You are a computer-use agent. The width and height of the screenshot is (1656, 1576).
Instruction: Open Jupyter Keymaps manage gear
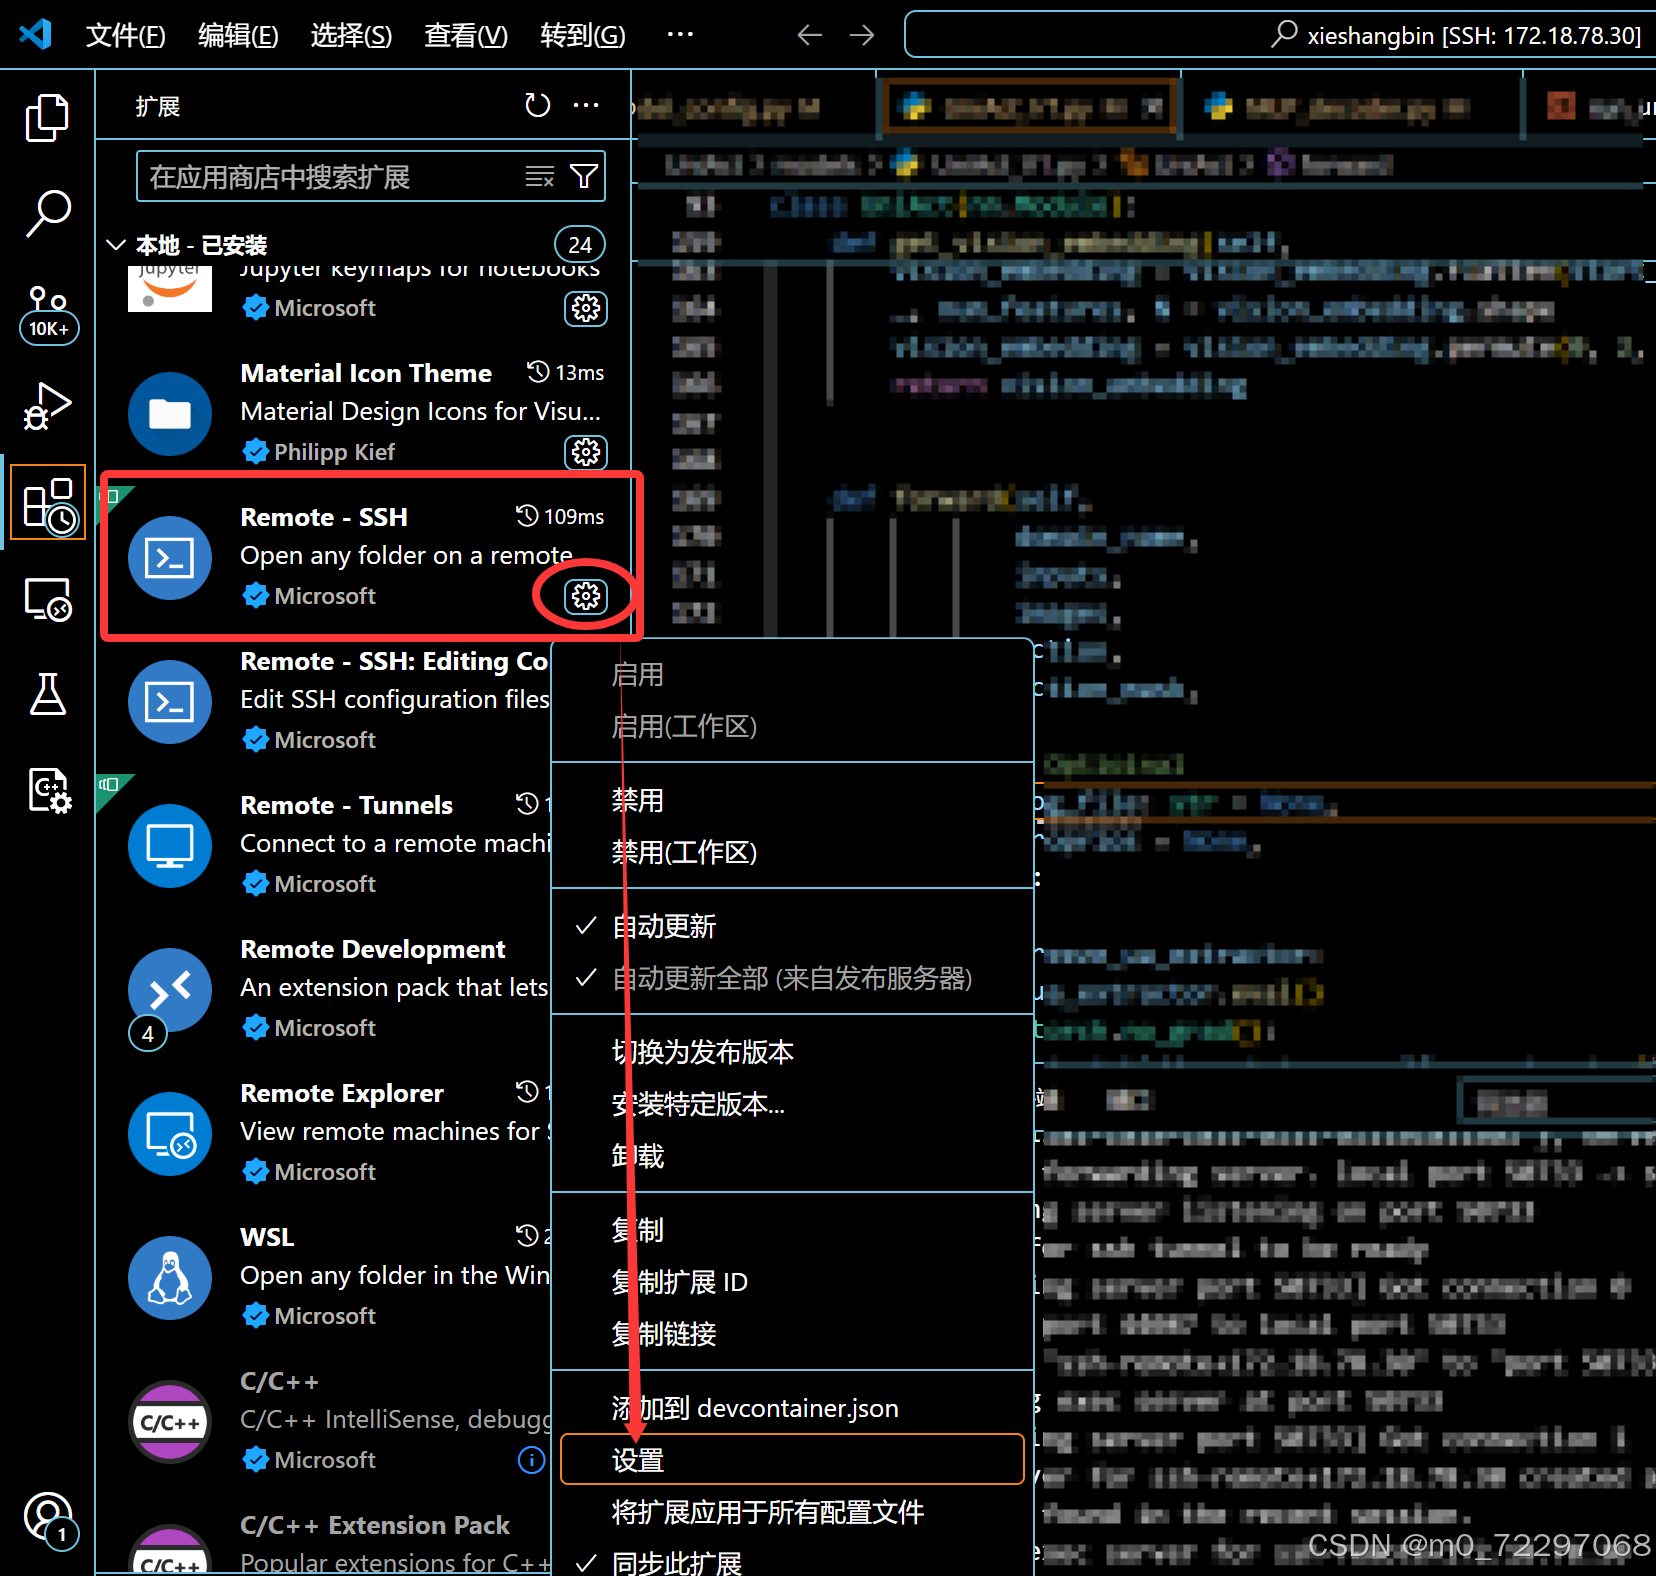pyautogui.click(x=586, y=308)
